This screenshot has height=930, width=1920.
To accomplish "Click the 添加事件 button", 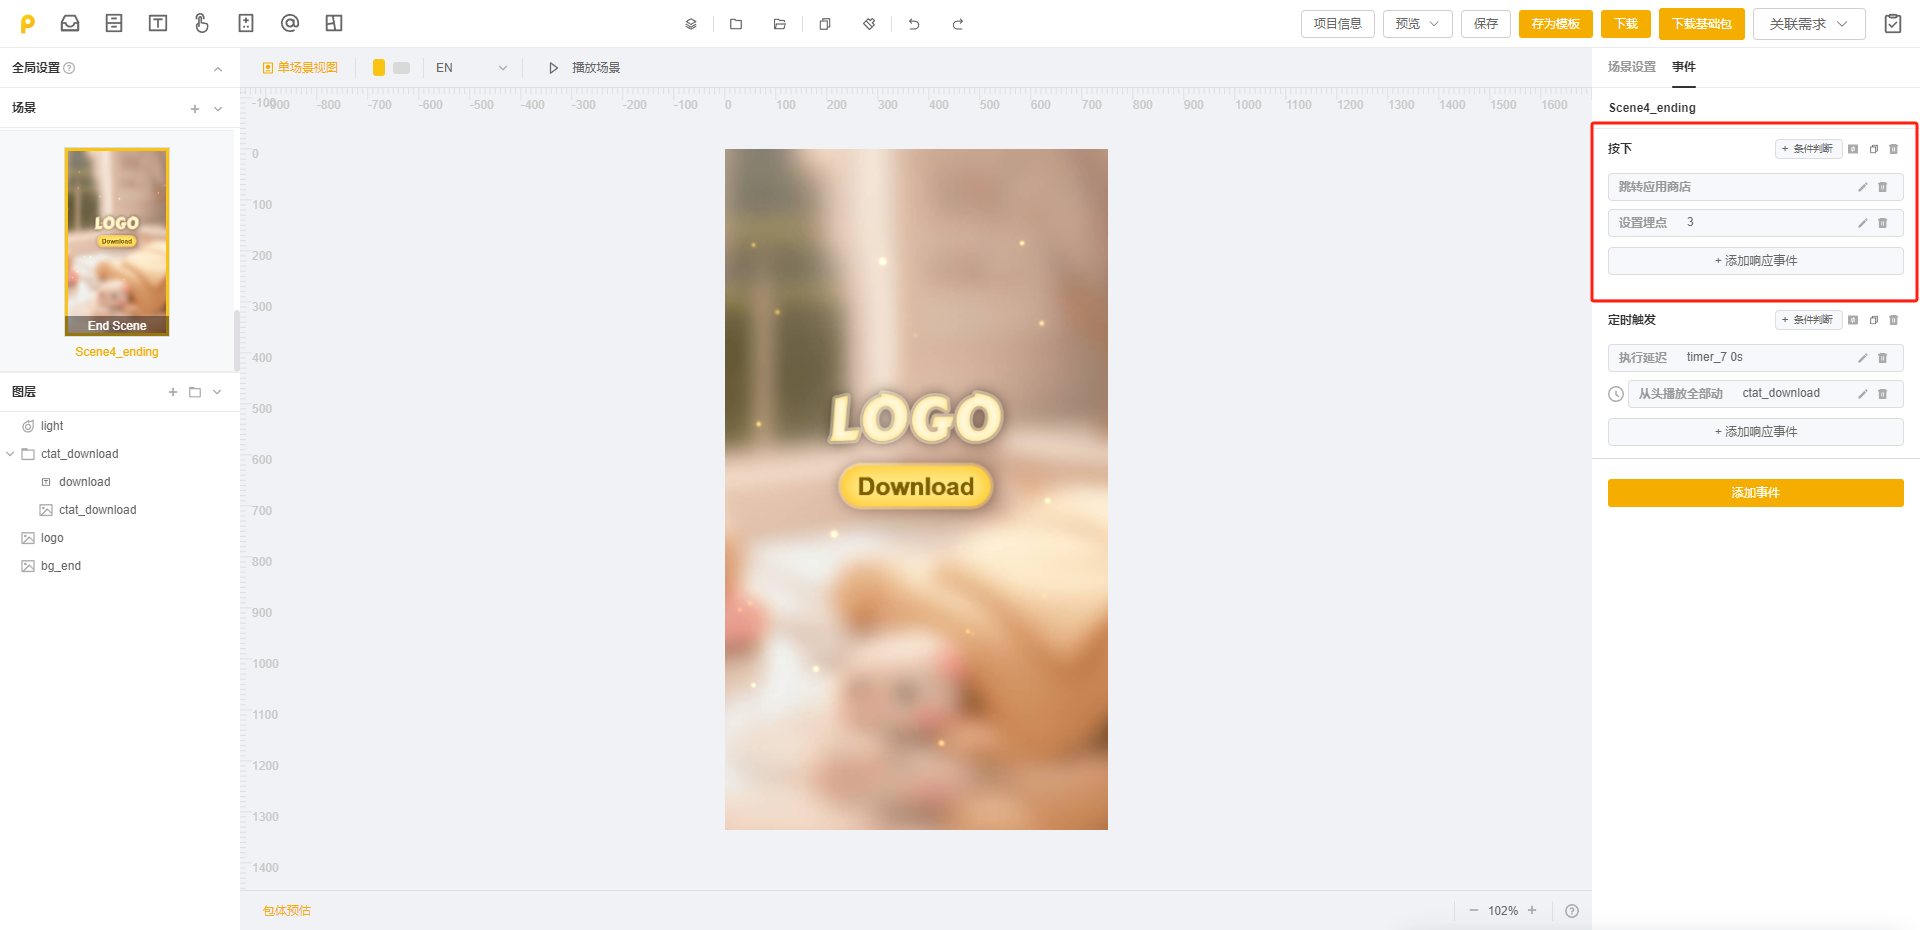I will click(x=1755, y=493).
